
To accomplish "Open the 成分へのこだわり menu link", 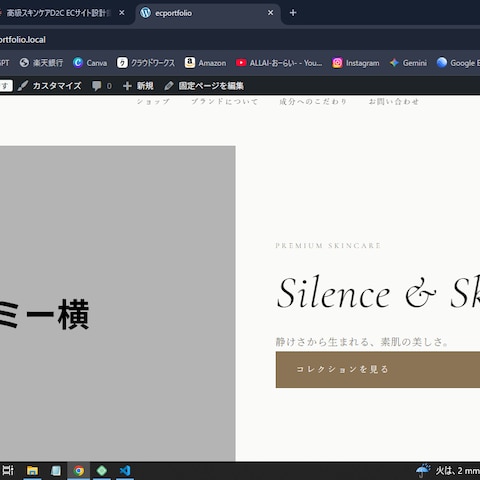I will (313, 101).
